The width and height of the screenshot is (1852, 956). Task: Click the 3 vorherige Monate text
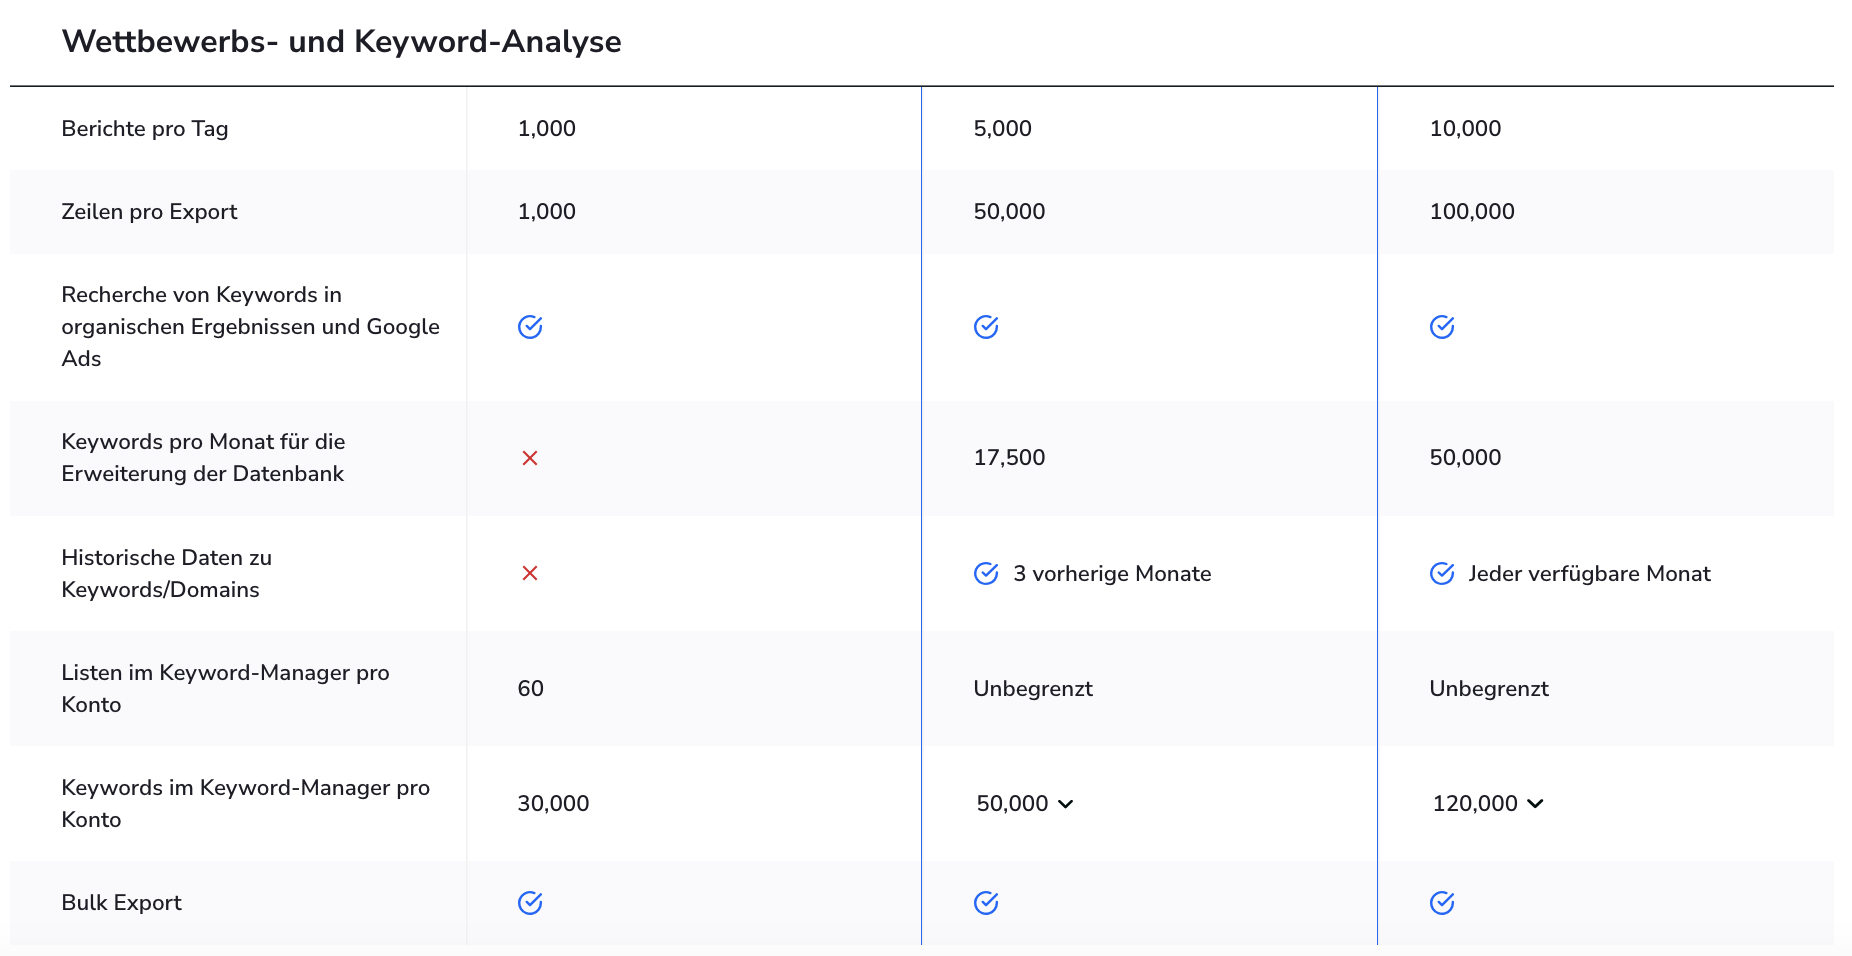[1112, 574]
